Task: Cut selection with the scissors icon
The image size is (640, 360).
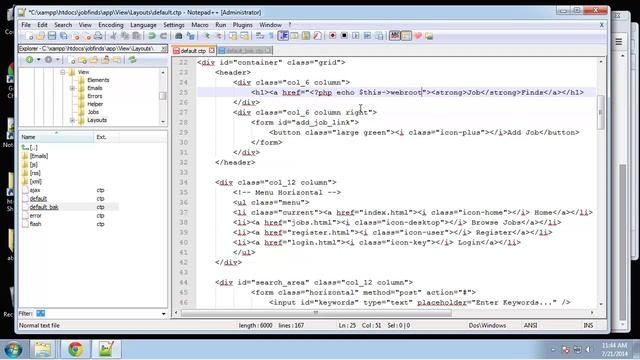Action: click(x=113, y=36)
